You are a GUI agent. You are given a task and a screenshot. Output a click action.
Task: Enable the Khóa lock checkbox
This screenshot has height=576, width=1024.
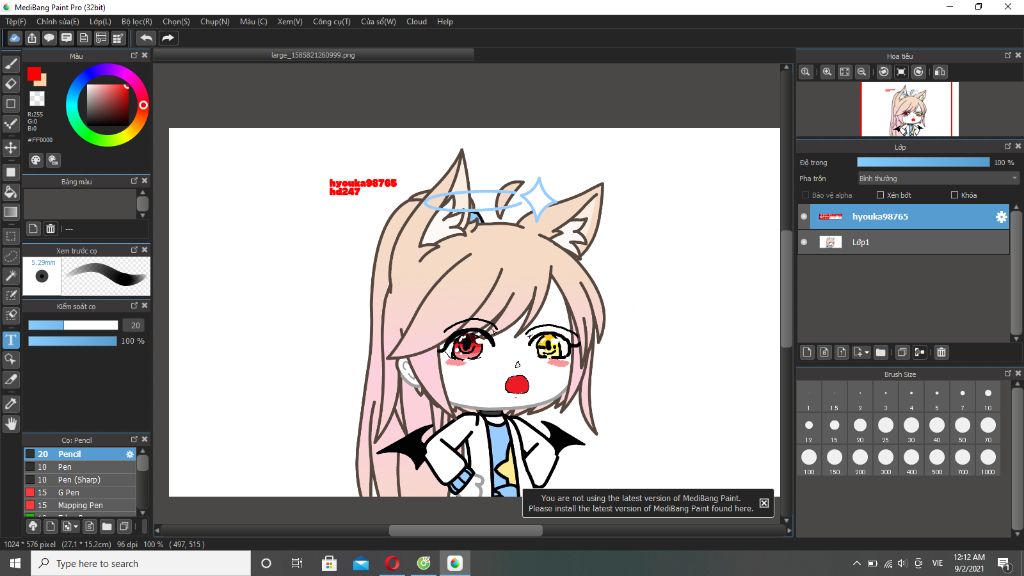[954, 195]
